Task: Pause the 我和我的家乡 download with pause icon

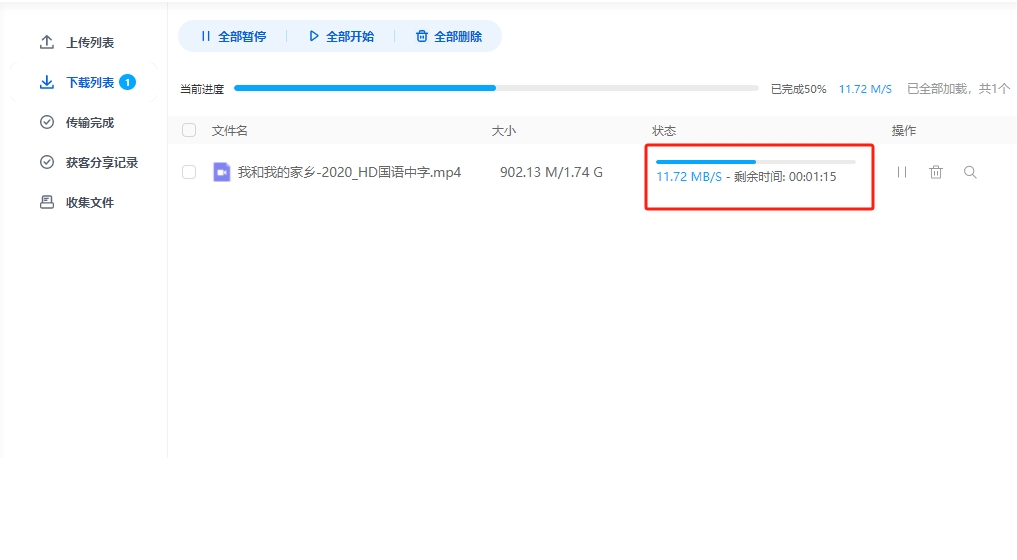Action: (902, 172)
